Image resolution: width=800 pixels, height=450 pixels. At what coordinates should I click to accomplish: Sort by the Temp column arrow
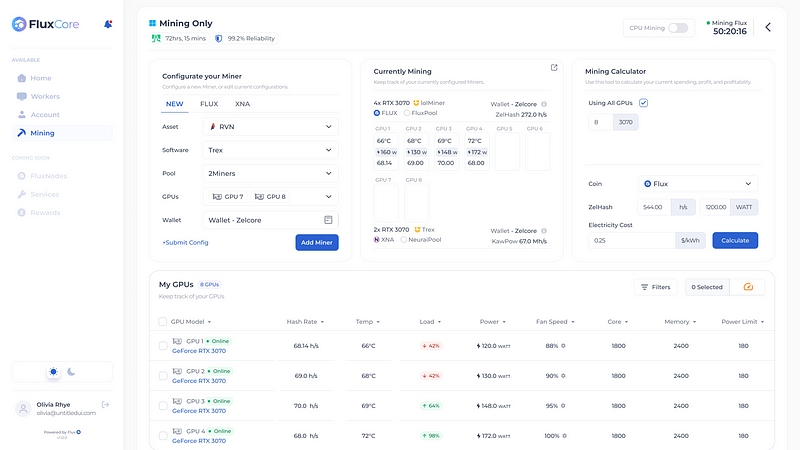click(378, 322)
